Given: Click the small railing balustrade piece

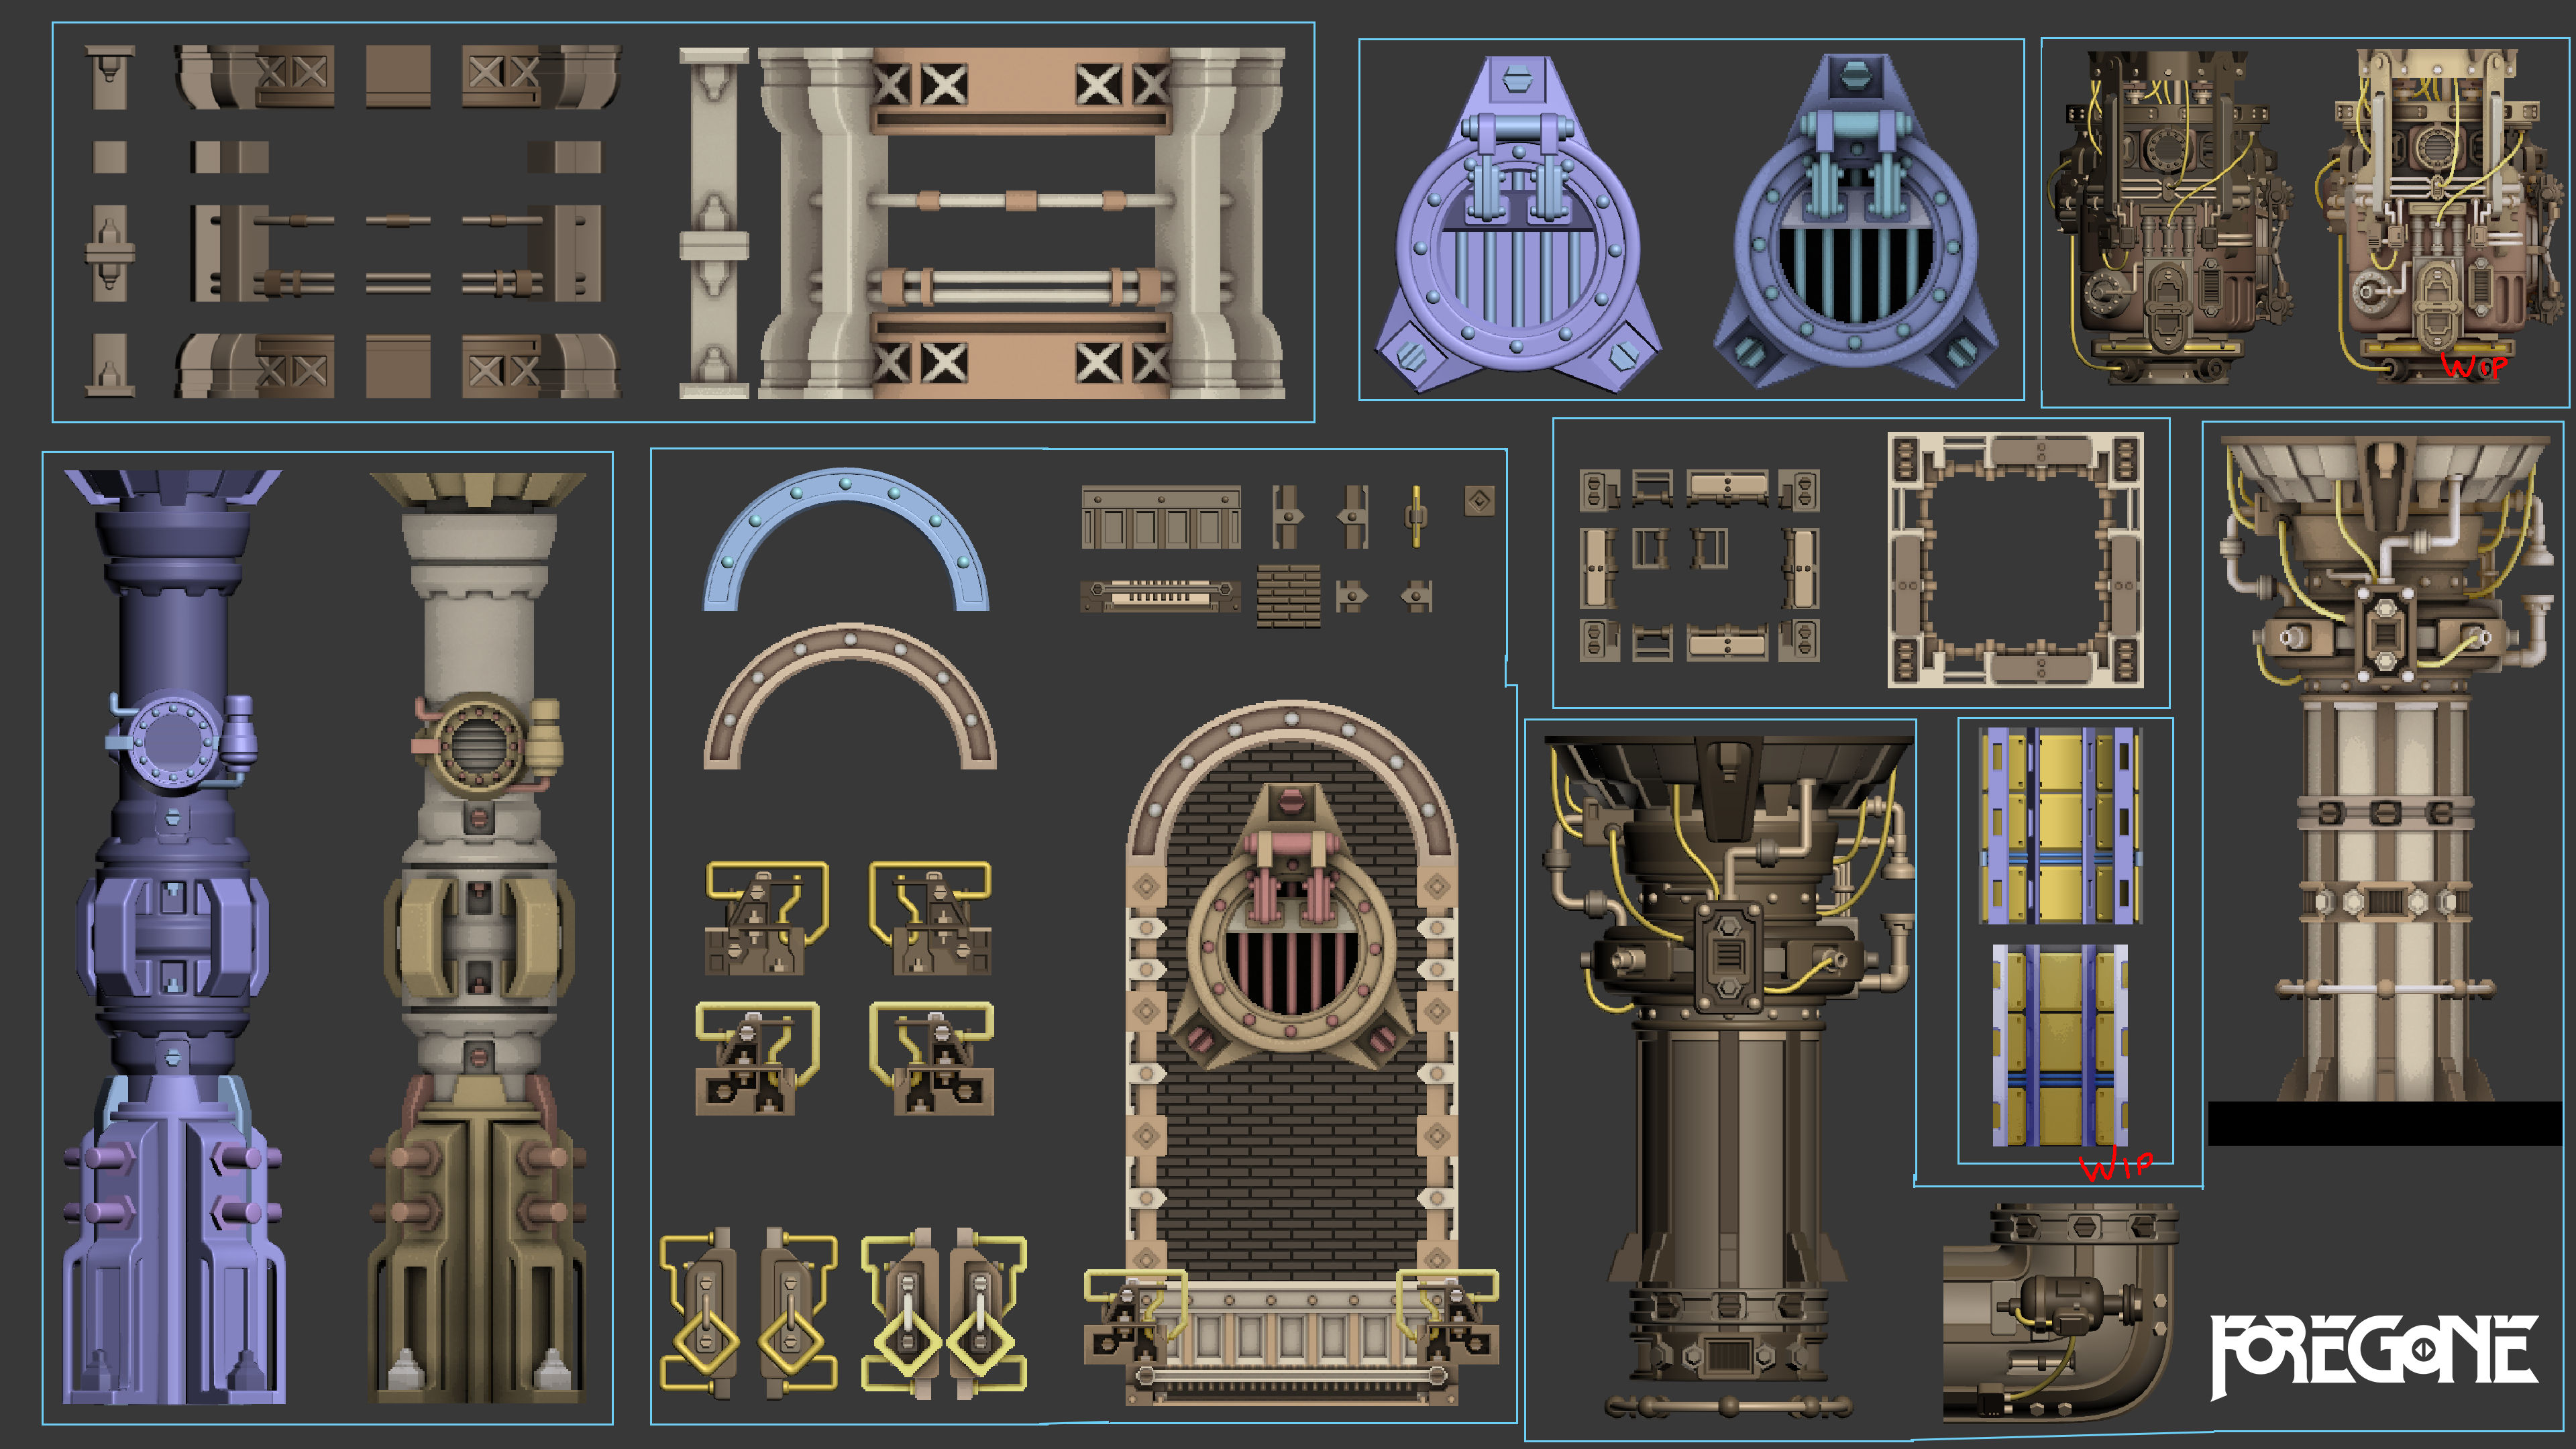Looking at the screenshot, I should click(1161, 517).
